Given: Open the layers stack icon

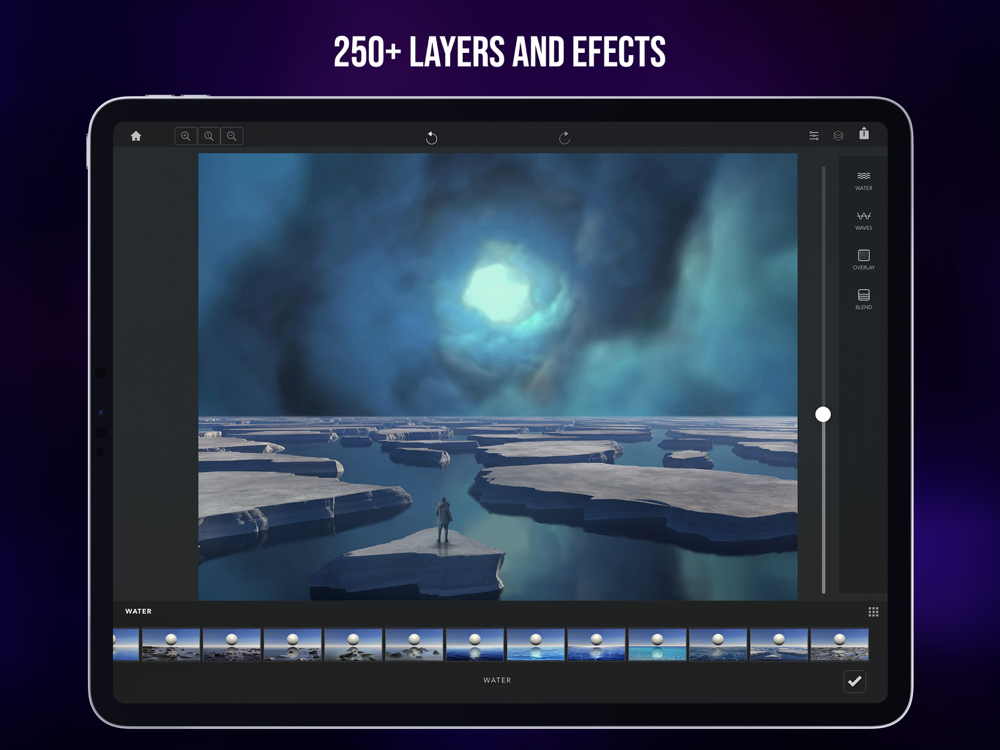Looking at the screenshot, I should [838, 136].
